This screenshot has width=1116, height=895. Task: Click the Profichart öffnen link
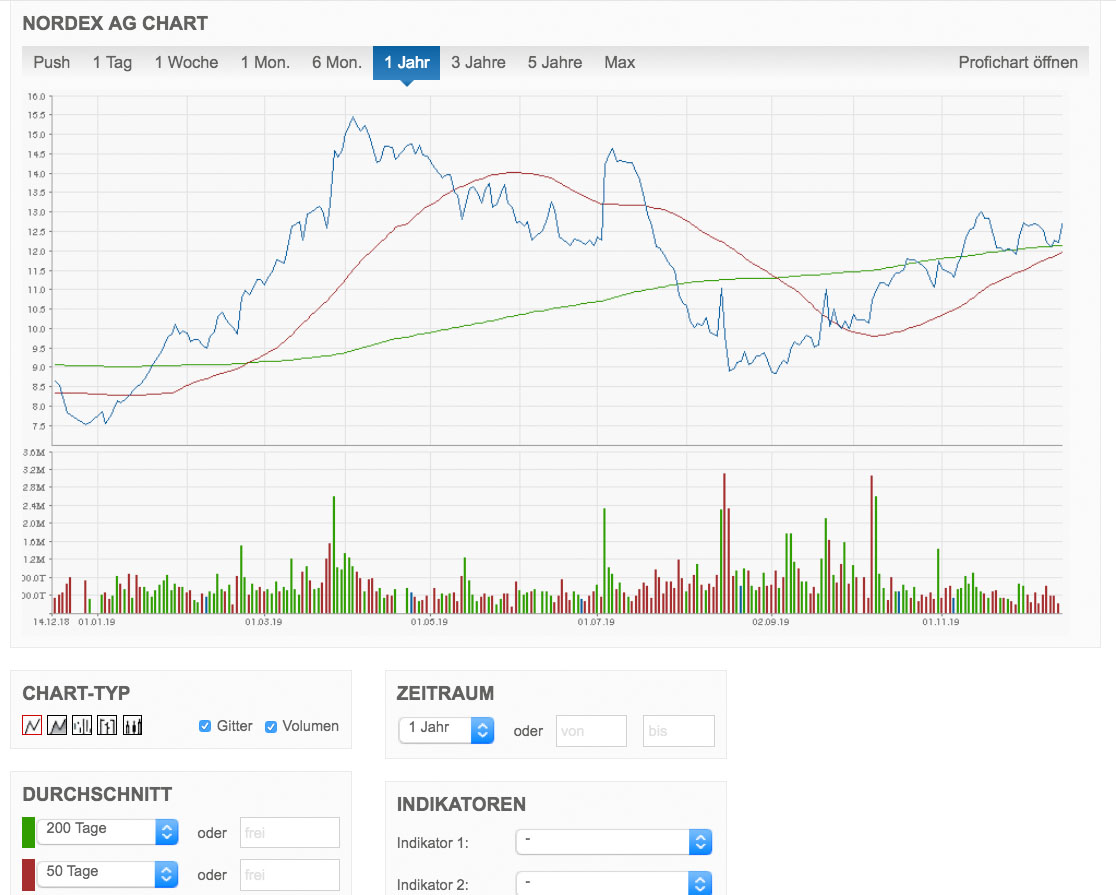[1018, 63]
